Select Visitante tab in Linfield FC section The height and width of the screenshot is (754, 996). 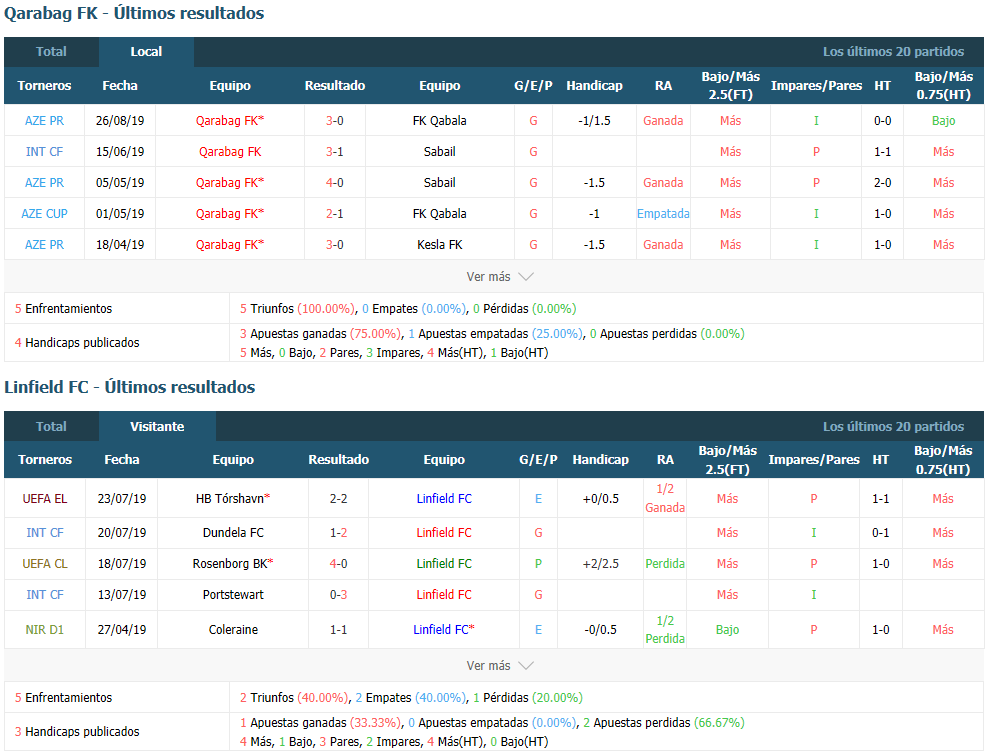point(157,426)
